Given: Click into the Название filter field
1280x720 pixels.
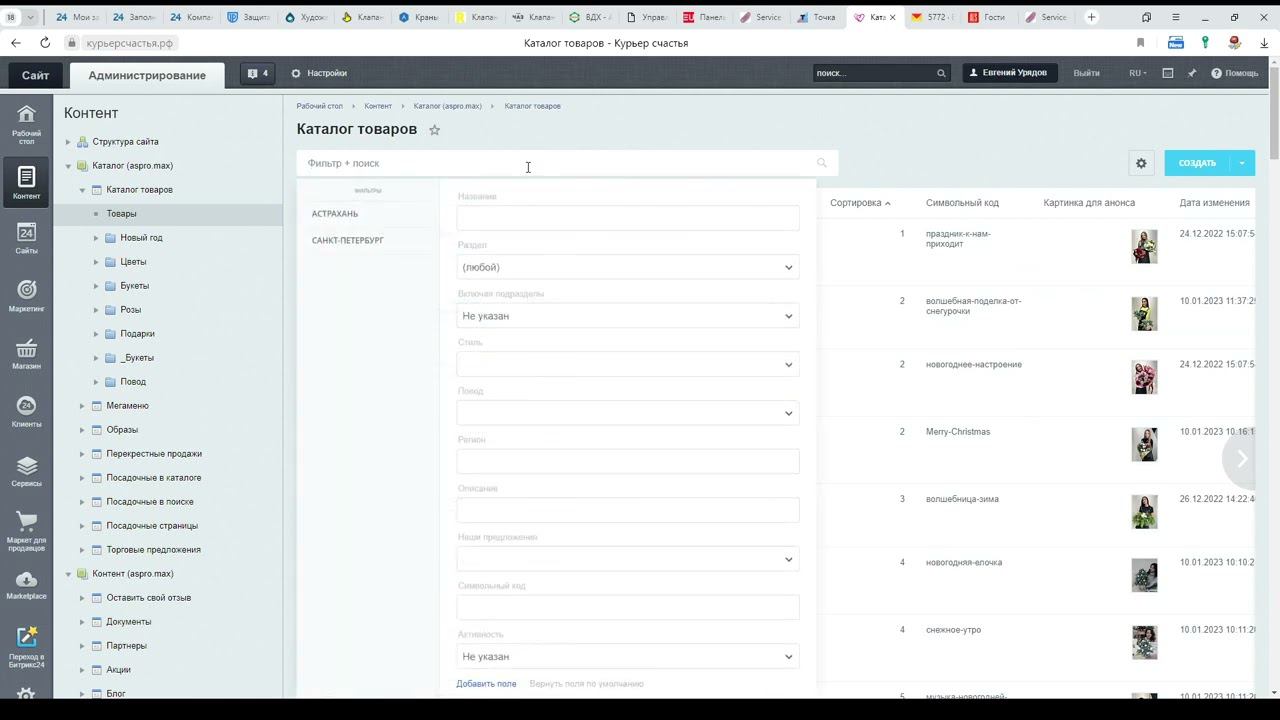Looking at the screenshot, I should (x=628, y=218).
